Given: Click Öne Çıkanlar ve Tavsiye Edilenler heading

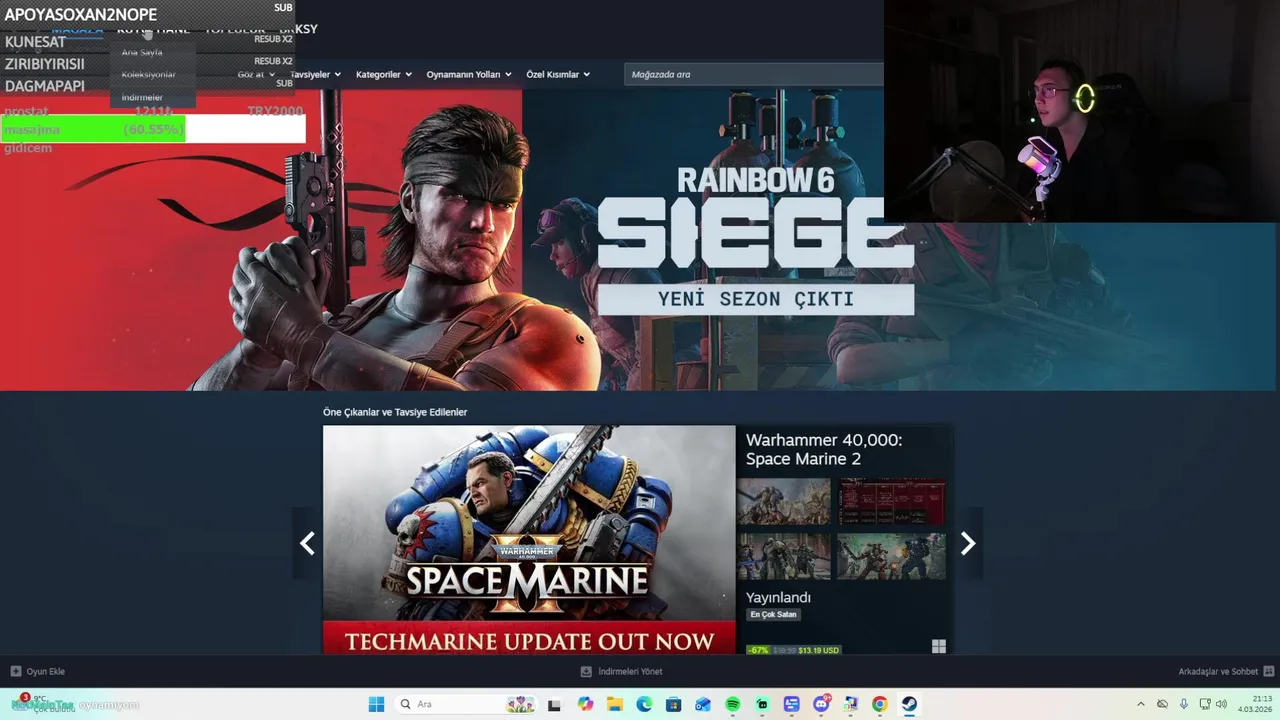Looking at the screenshot, I should (x=395, y=412).
